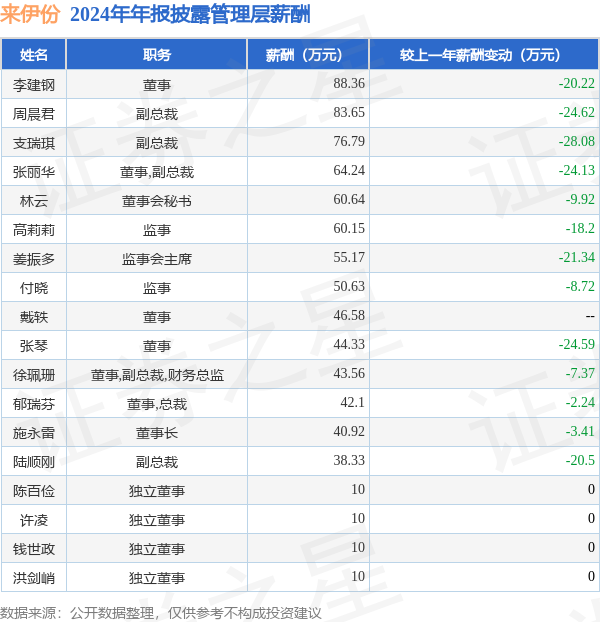Click the salary value 60.64
The height and width of the screenshot is (622, 600).
tap(349, 199)
